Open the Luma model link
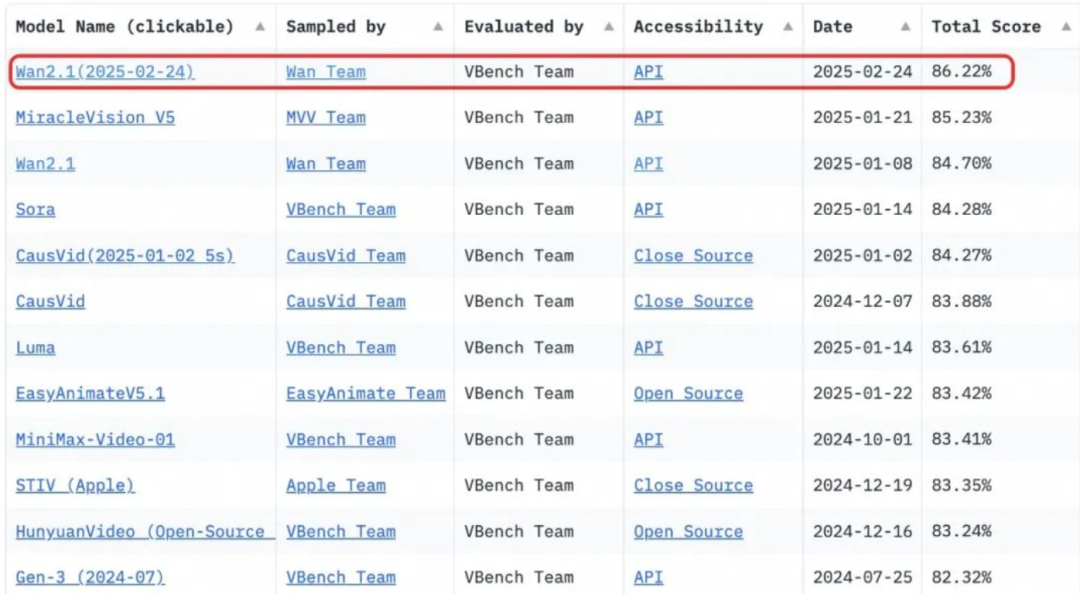The image size is (1080, 594). point(35,348)
